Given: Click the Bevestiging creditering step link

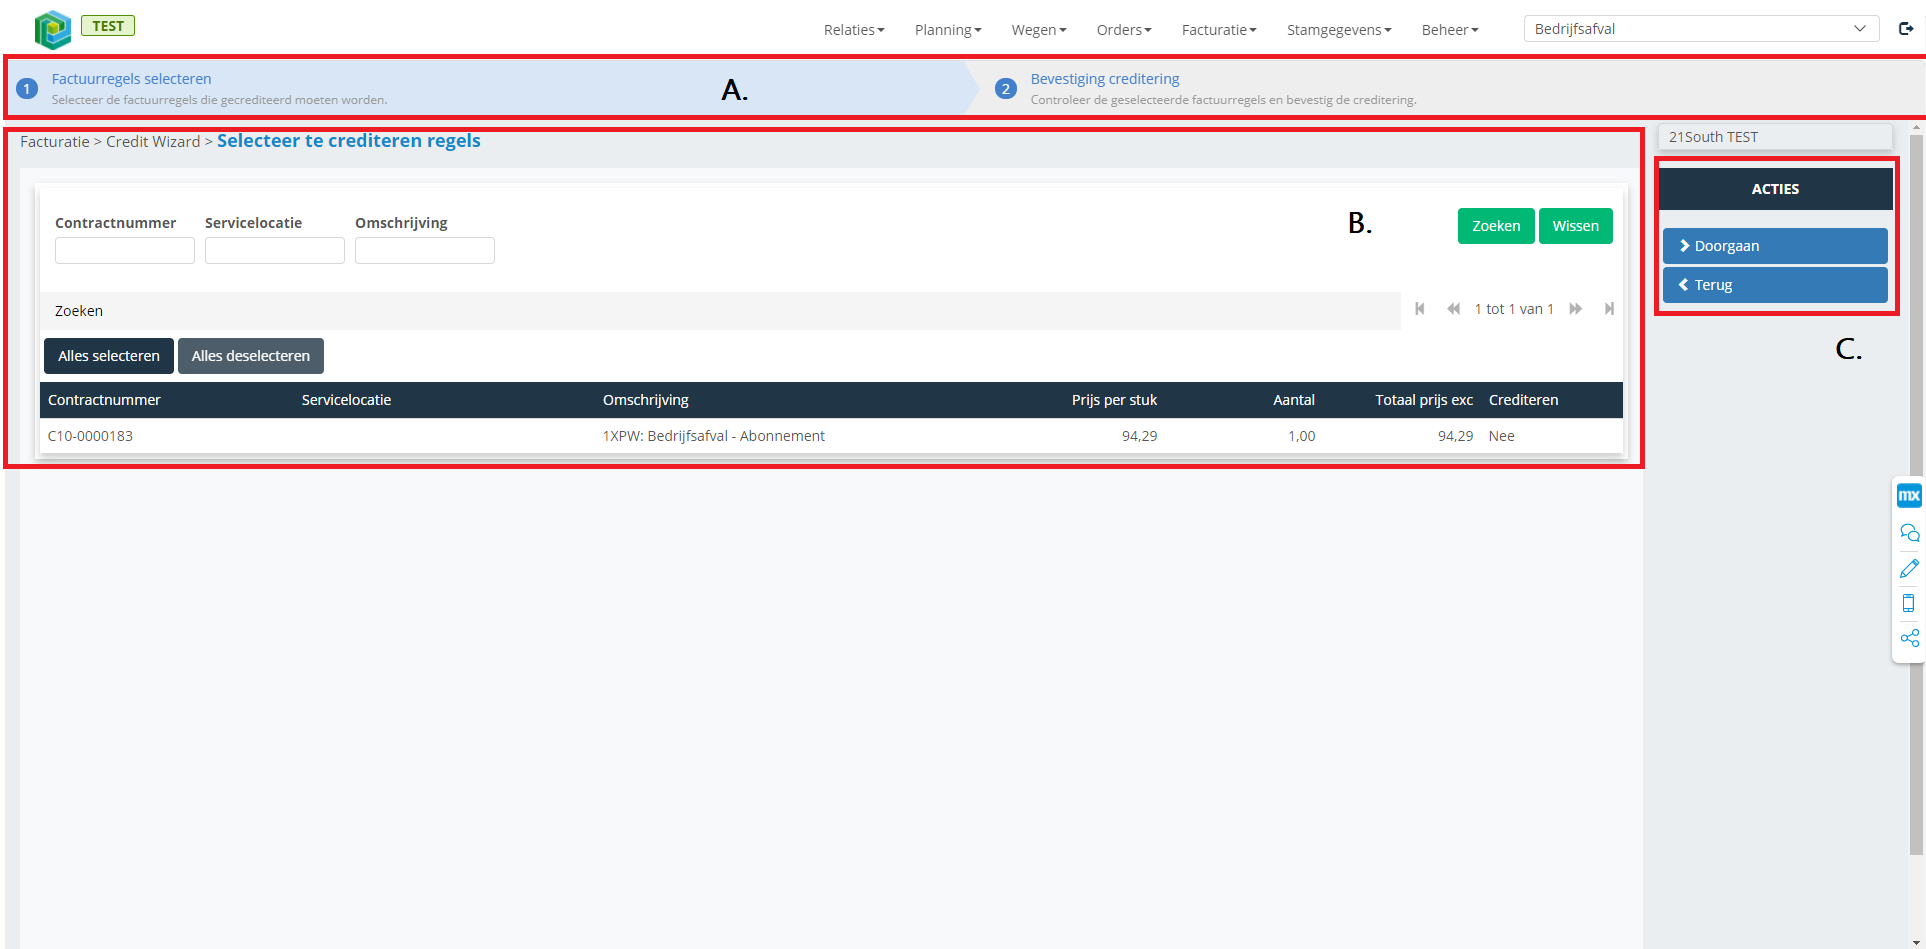Looking at the screenshot, I should coord(1105,79).
